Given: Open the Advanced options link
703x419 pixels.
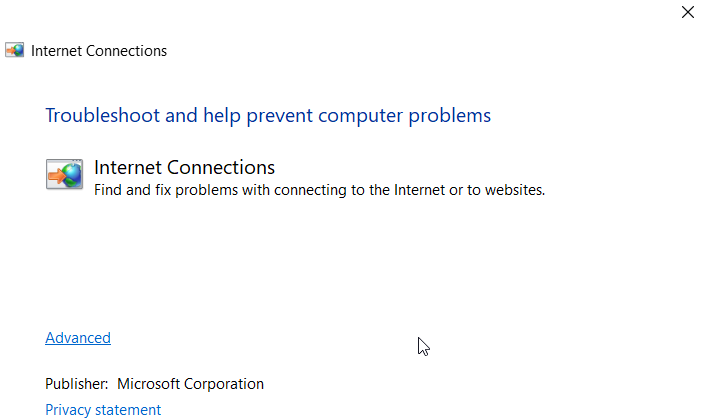Looking at the screenshot, I should (78, 338).
